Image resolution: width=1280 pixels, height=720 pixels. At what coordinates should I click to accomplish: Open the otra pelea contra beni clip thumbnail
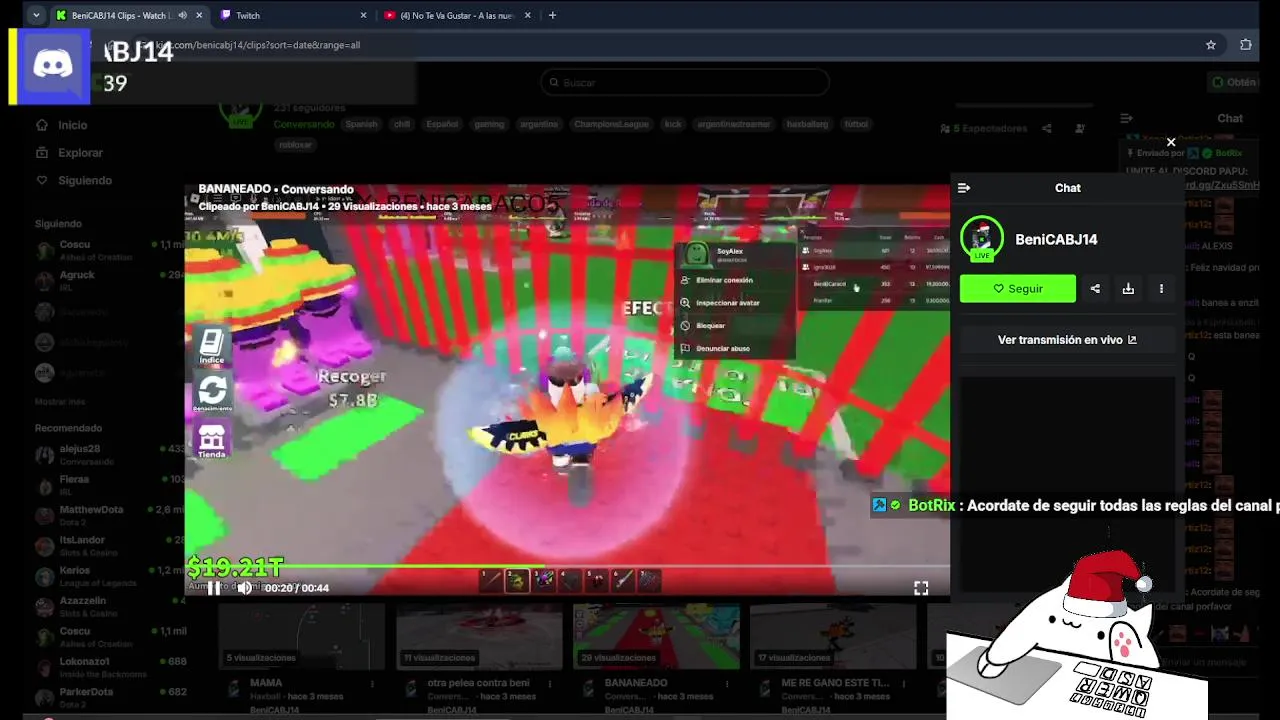[x=478, y=636]
